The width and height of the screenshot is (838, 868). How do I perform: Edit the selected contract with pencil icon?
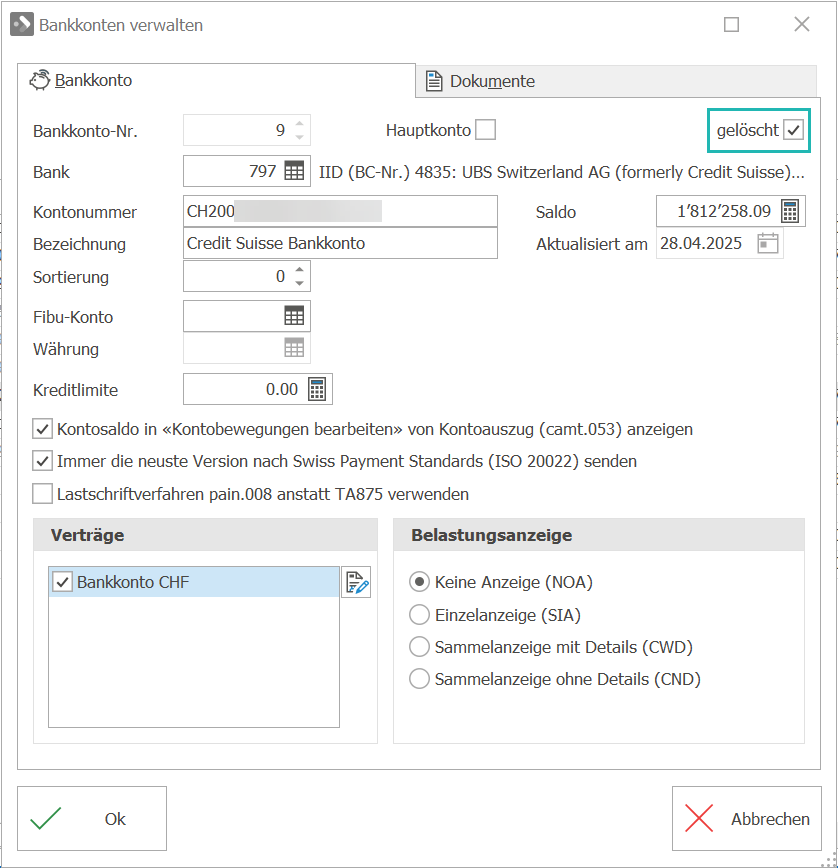pyautogui.click(x=356, y=582)
